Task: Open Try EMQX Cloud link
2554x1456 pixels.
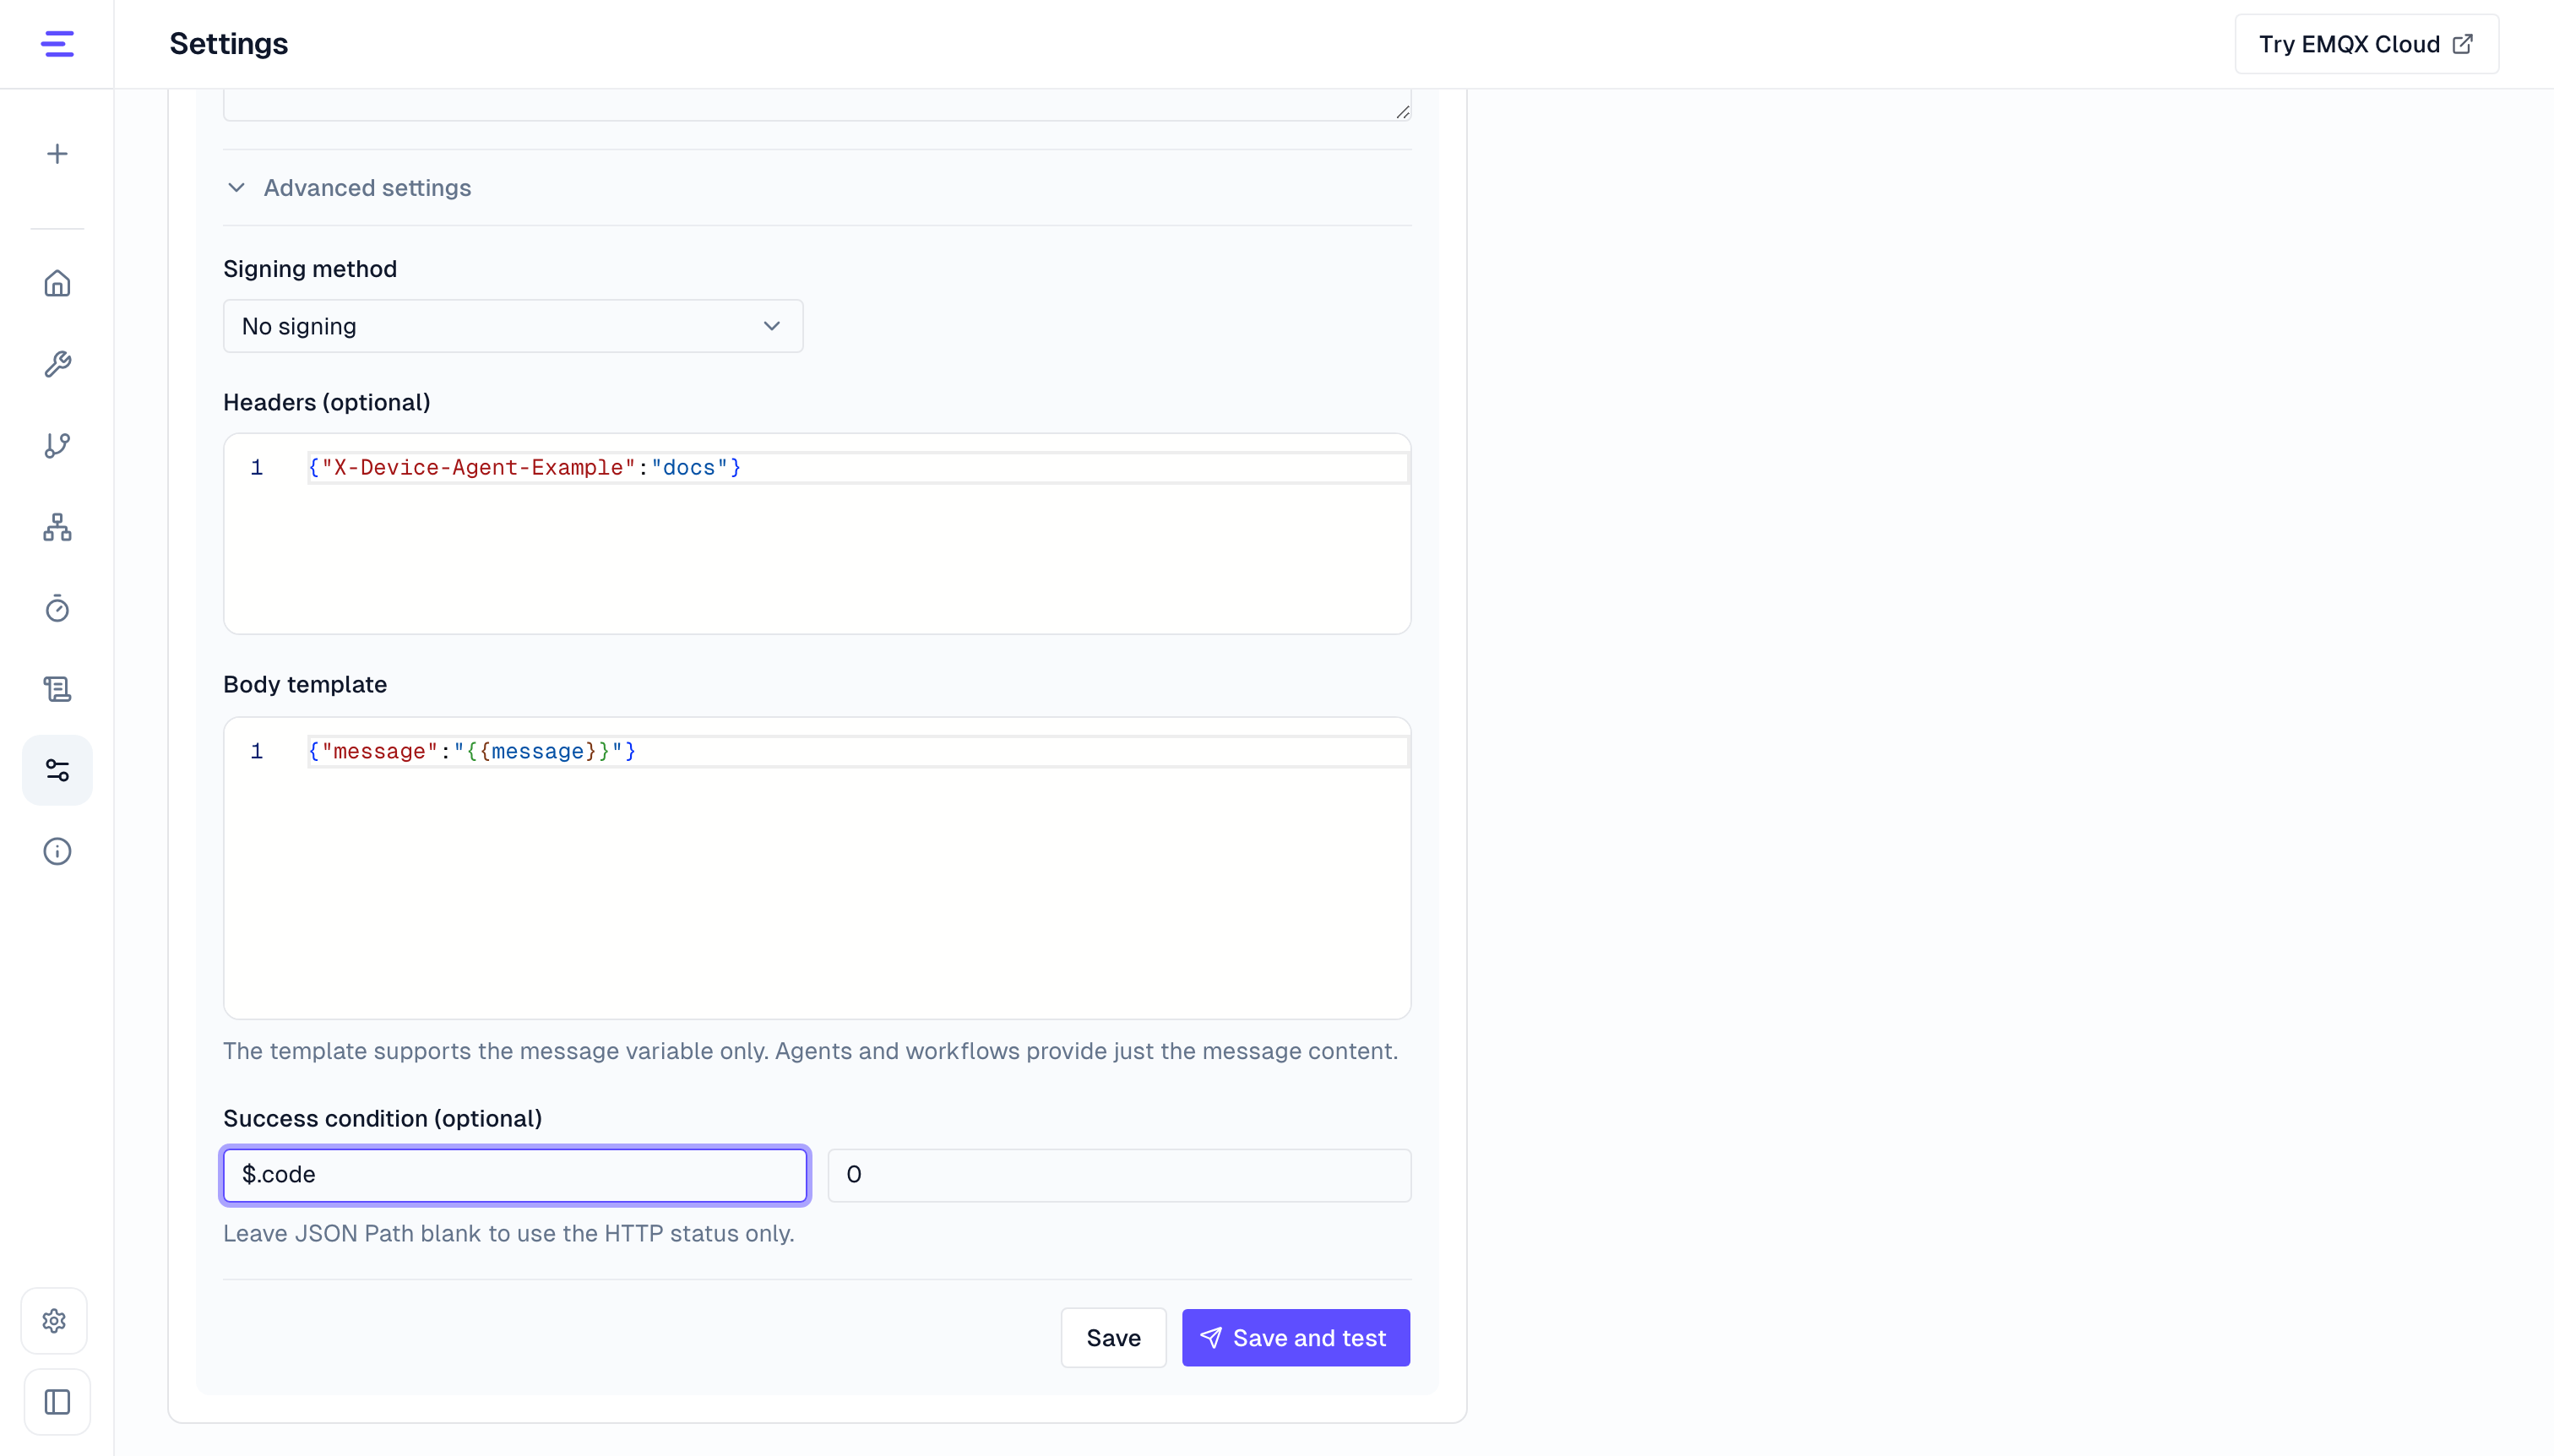Action: (2366, 44)
